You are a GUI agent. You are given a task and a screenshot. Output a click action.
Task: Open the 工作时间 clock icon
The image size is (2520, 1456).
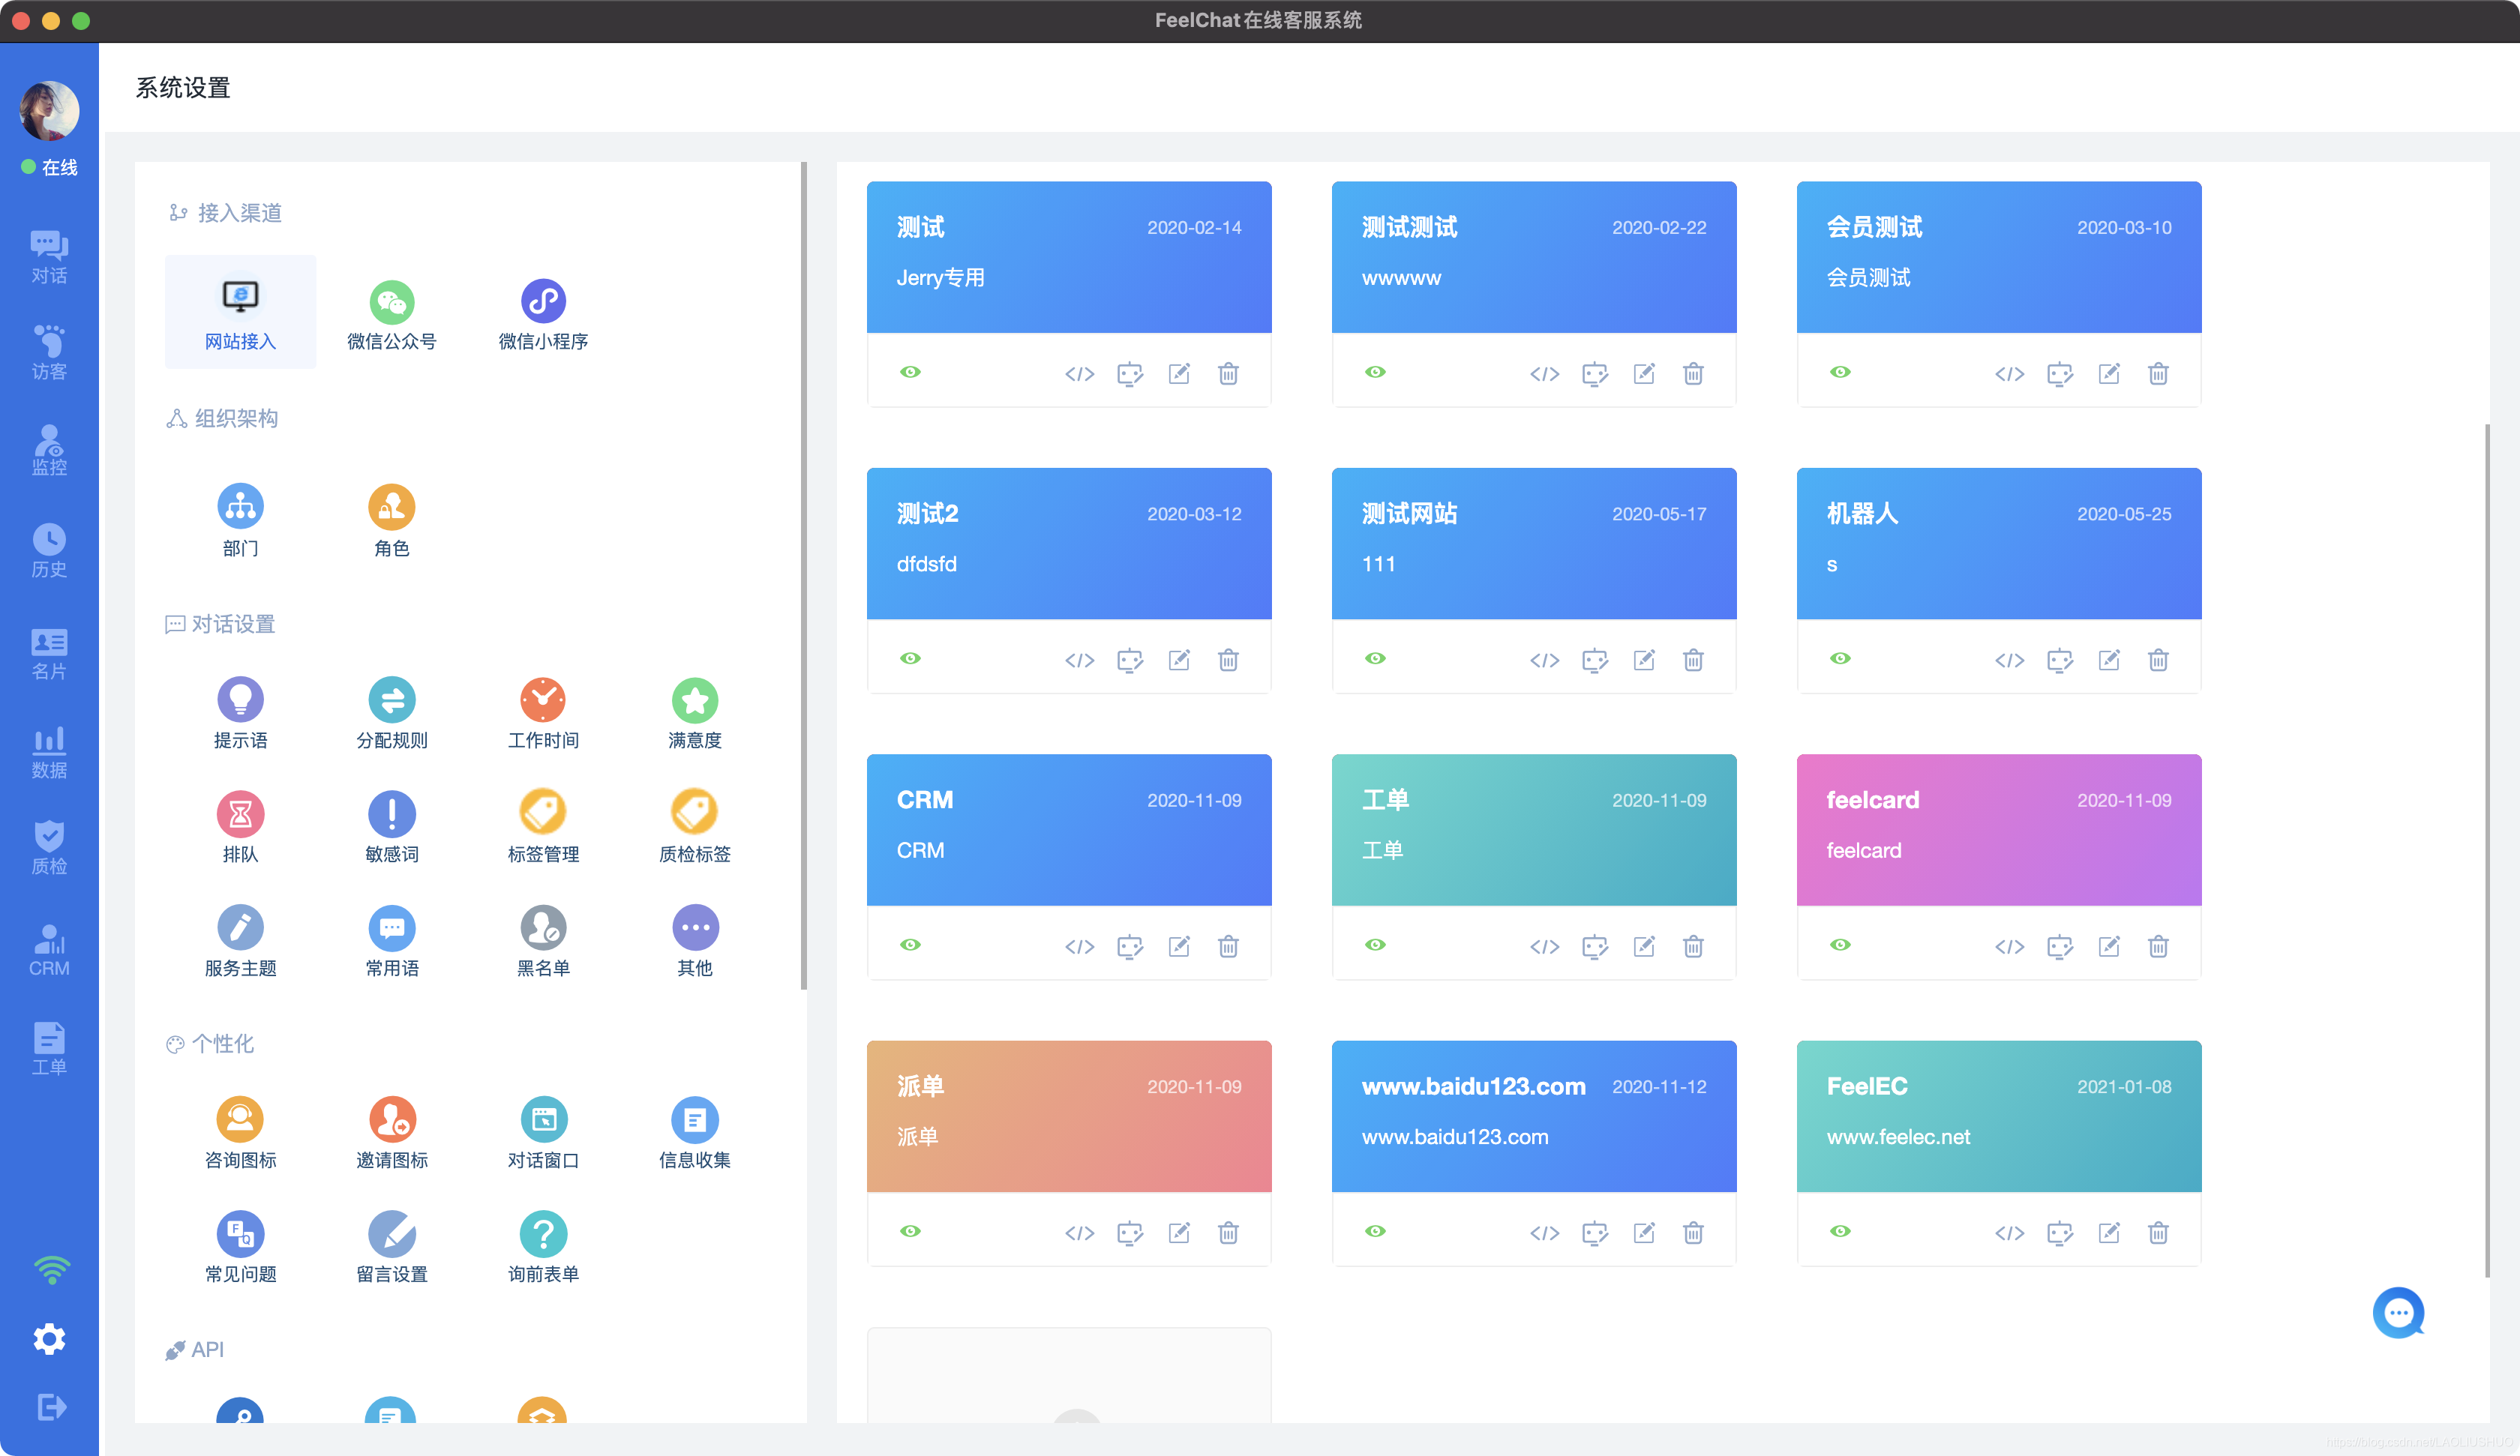543,700
